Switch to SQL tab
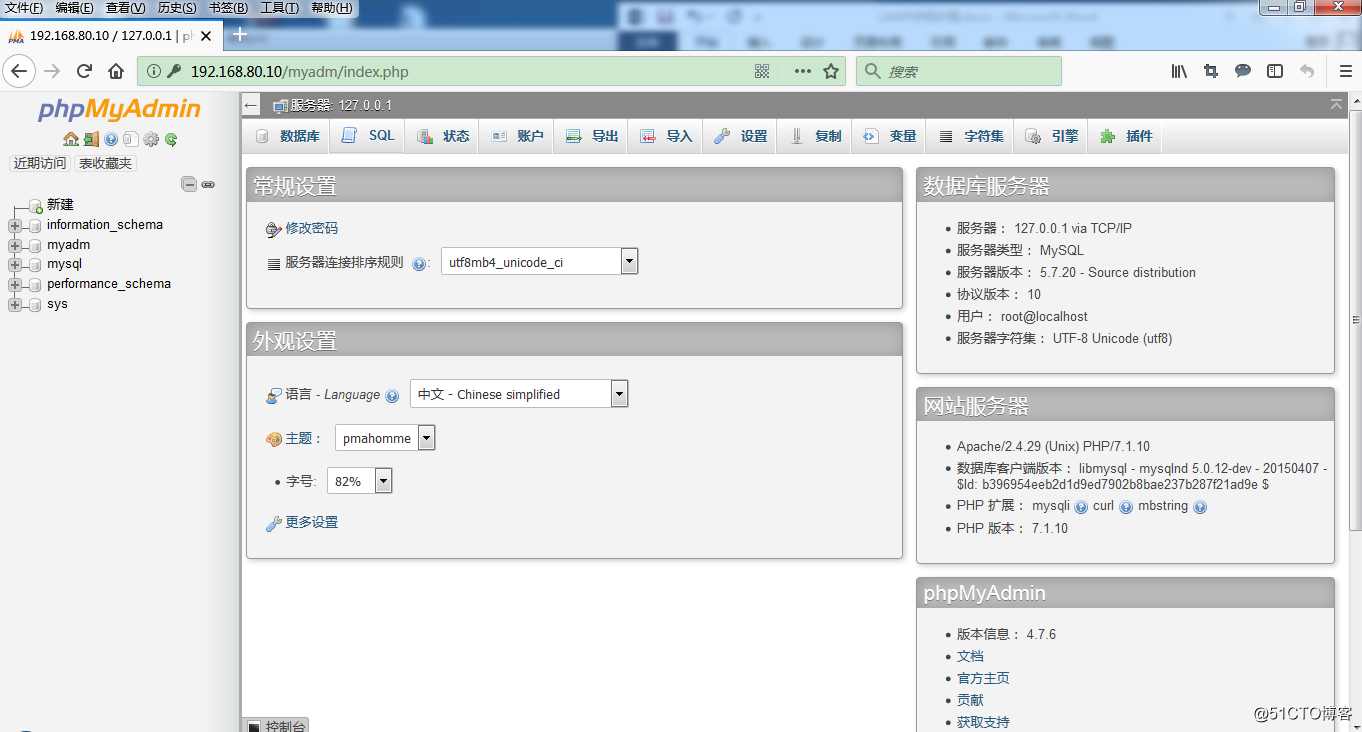The image size is (1362, 732). pyautogui.click(x=368, y=136)
